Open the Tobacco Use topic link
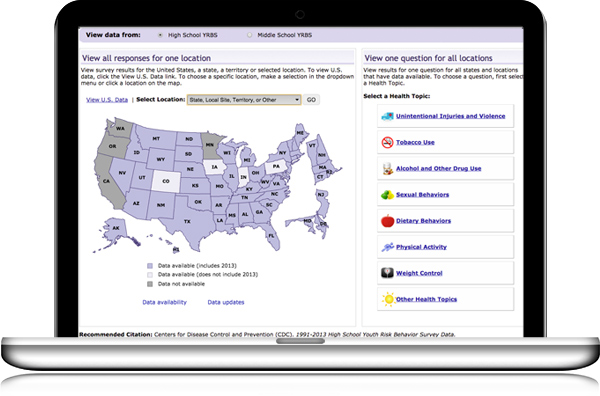The image size is (600, 396). pos(415,142)
